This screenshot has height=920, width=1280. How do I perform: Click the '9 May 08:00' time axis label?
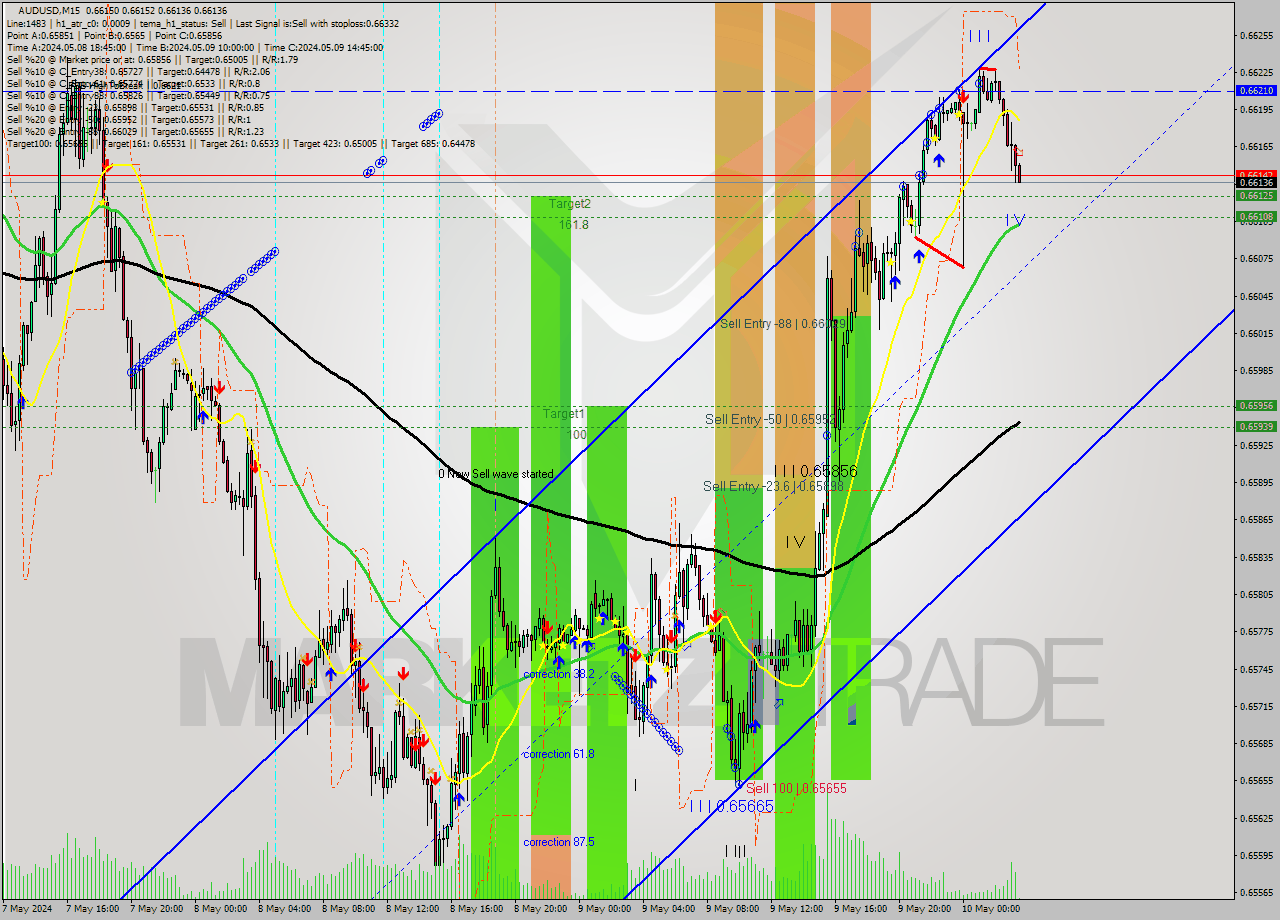pyautogui.click(x=733, y=910)
